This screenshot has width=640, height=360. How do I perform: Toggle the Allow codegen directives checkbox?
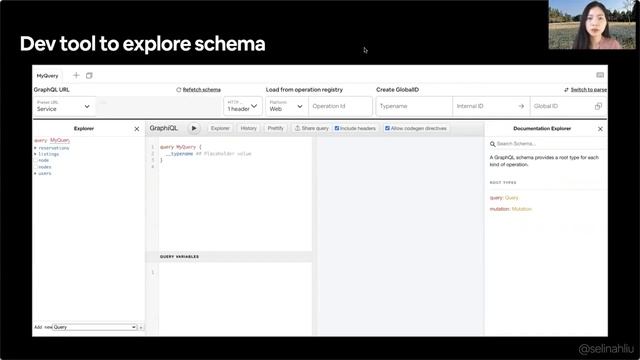click(387, 128)
